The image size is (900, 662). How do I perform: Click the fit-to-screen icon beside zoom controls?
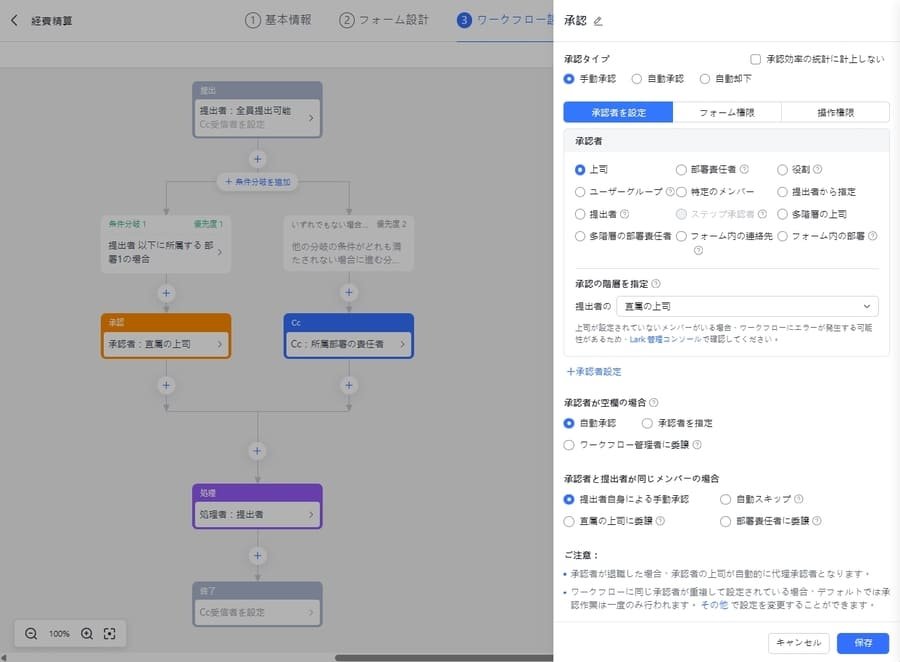pyautogui.click(x=110, y=633)
